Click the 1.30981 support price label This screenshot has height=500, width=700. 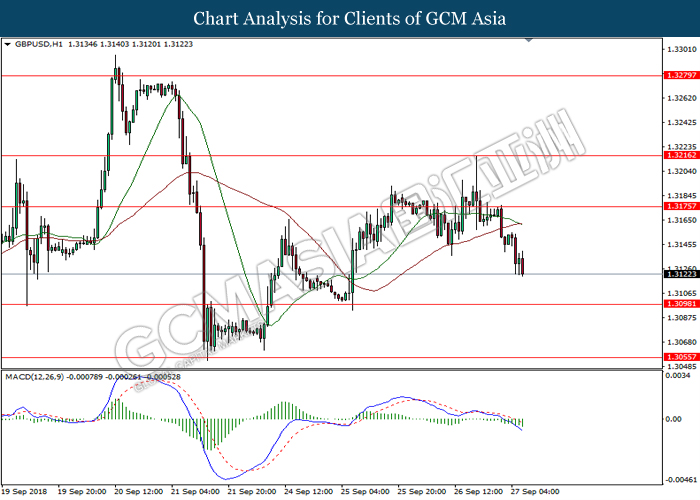point(681,304)
